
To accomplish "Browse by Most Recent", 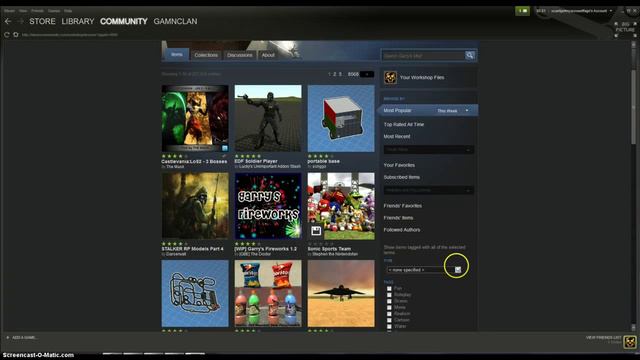I will [397, 136].
